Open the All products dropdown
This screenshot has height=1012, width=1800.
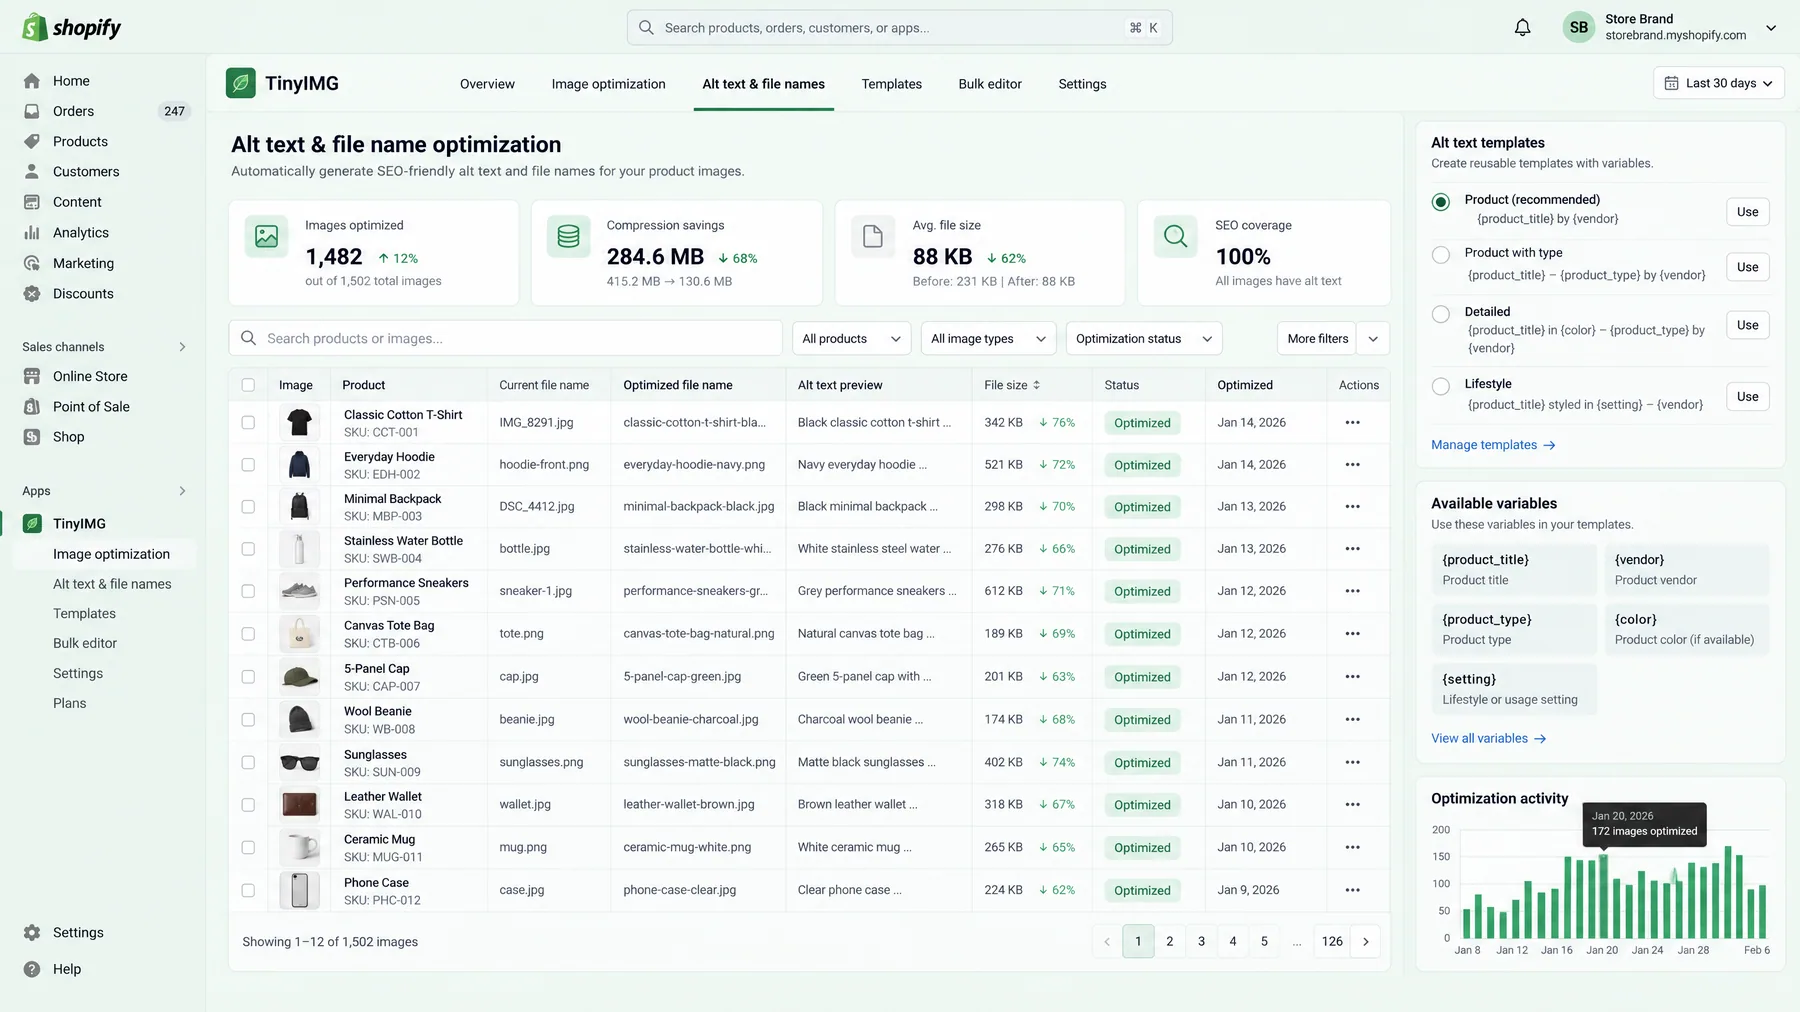point(851,339)
